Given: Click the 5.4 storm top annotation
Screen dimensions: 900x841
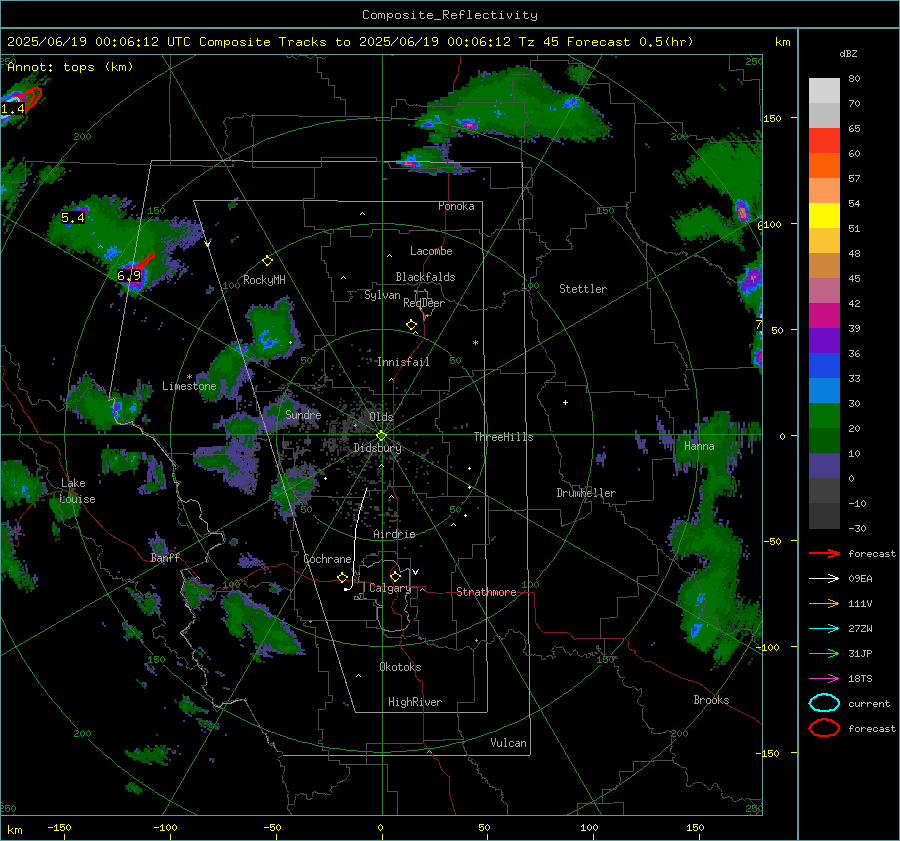Looking at the screenshot, I should 73,218.
